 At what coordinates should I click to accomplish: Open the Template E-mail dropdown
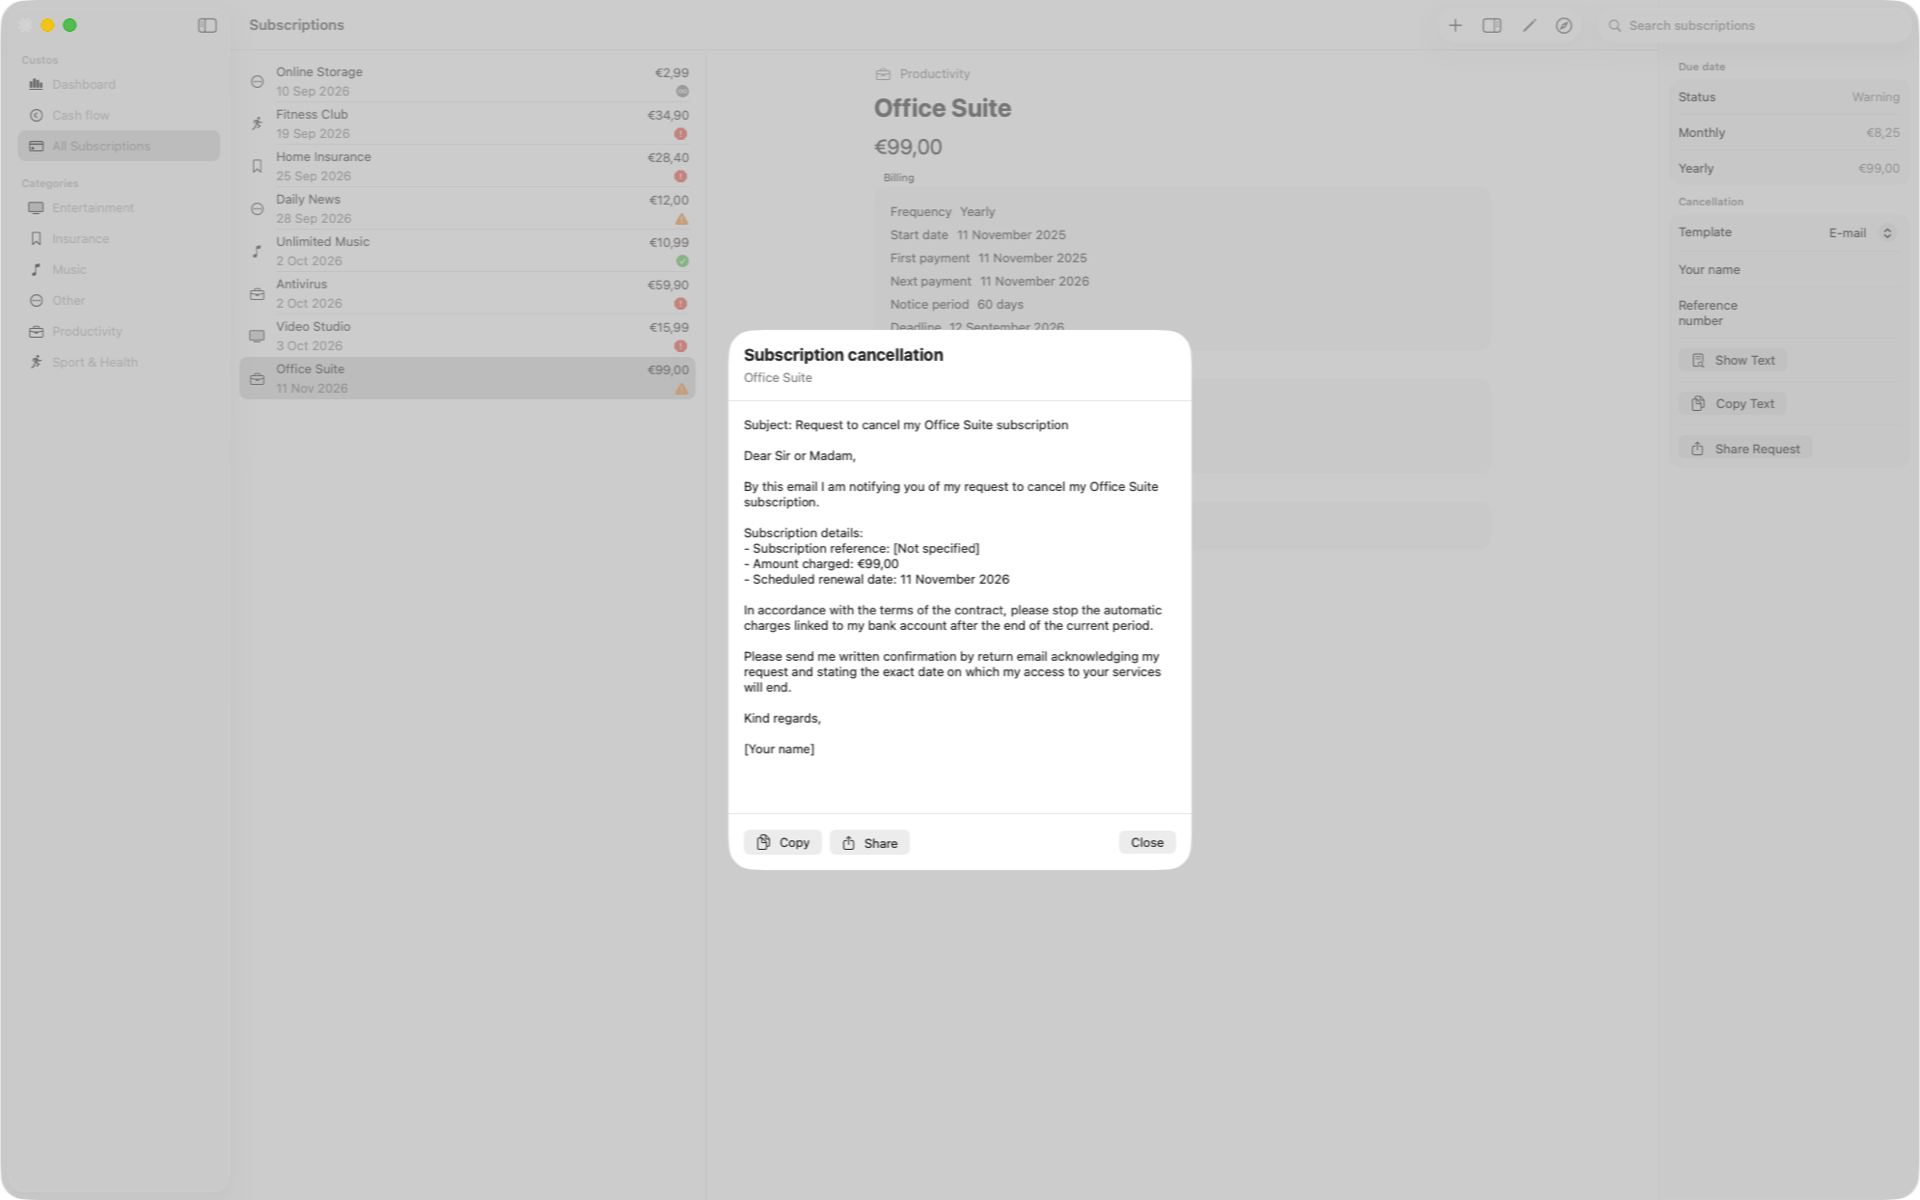1860,233
